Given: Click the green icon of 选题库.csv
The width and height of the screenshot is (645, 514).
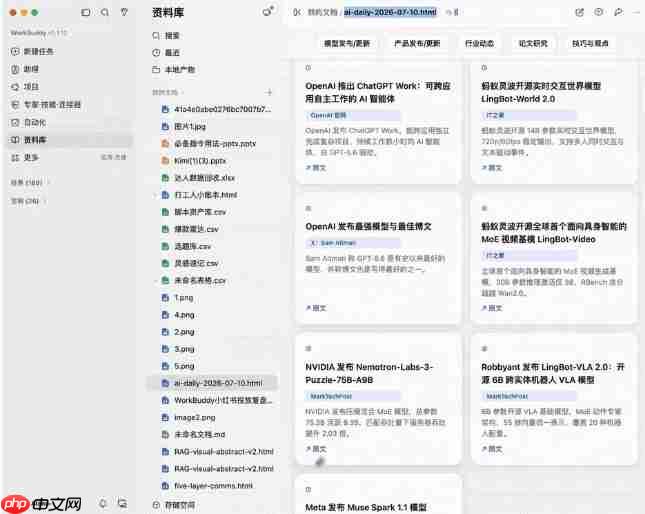Looking at the screenshot, I should pyautogui.click(x=165, y=246).
